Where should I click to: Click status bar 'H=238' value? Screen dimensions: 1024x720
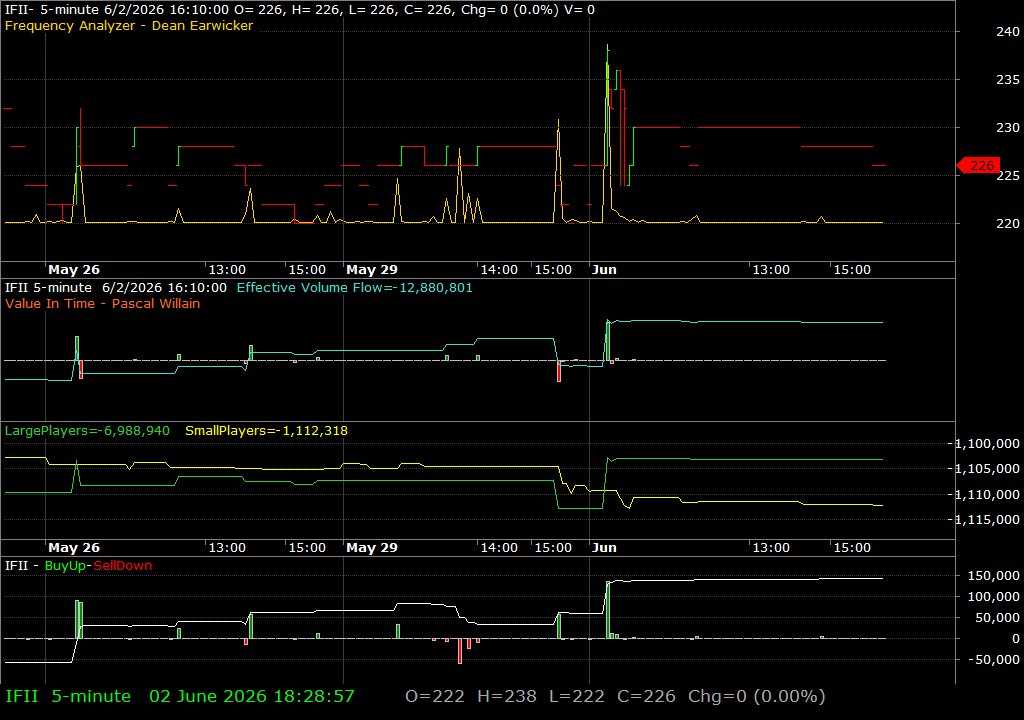[507, 696]
